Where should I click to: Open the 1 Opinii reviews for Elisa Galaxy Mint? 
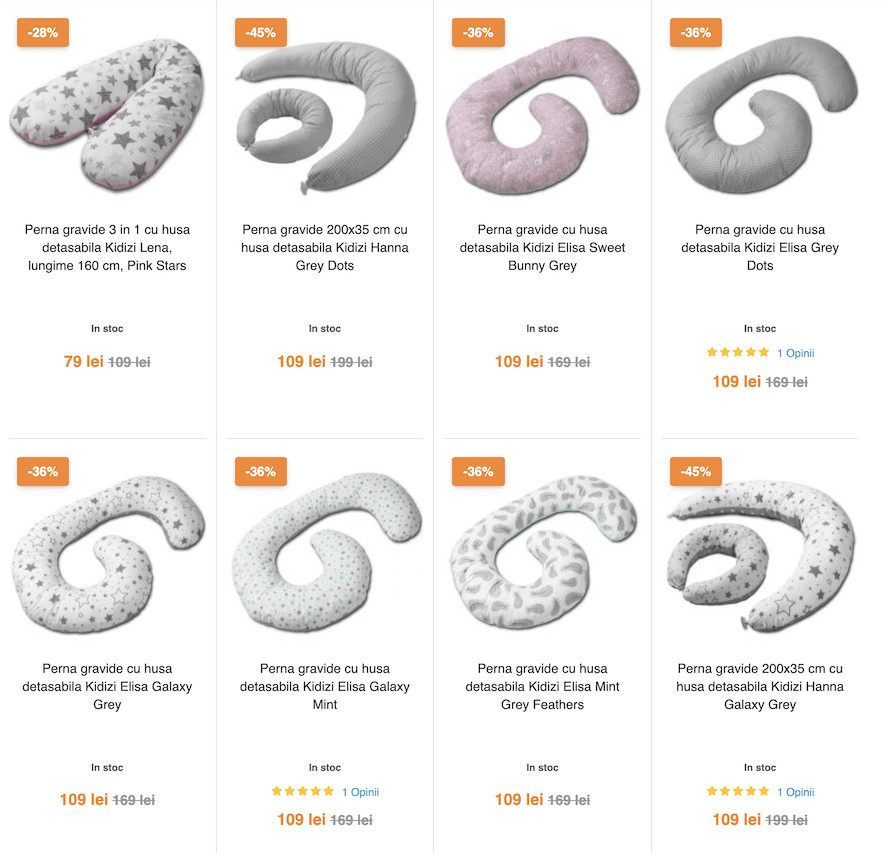tap(361, 792)
